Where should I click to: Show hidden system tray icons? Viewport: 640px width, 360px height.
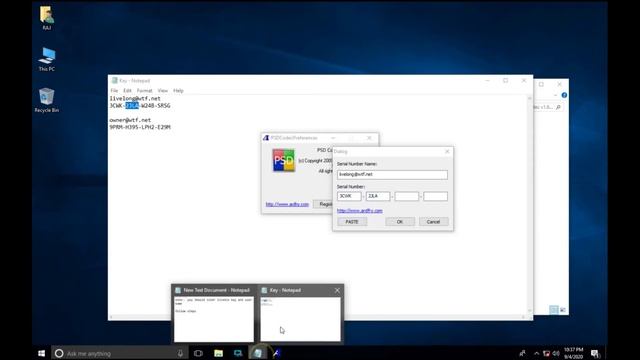coord(536,353)
